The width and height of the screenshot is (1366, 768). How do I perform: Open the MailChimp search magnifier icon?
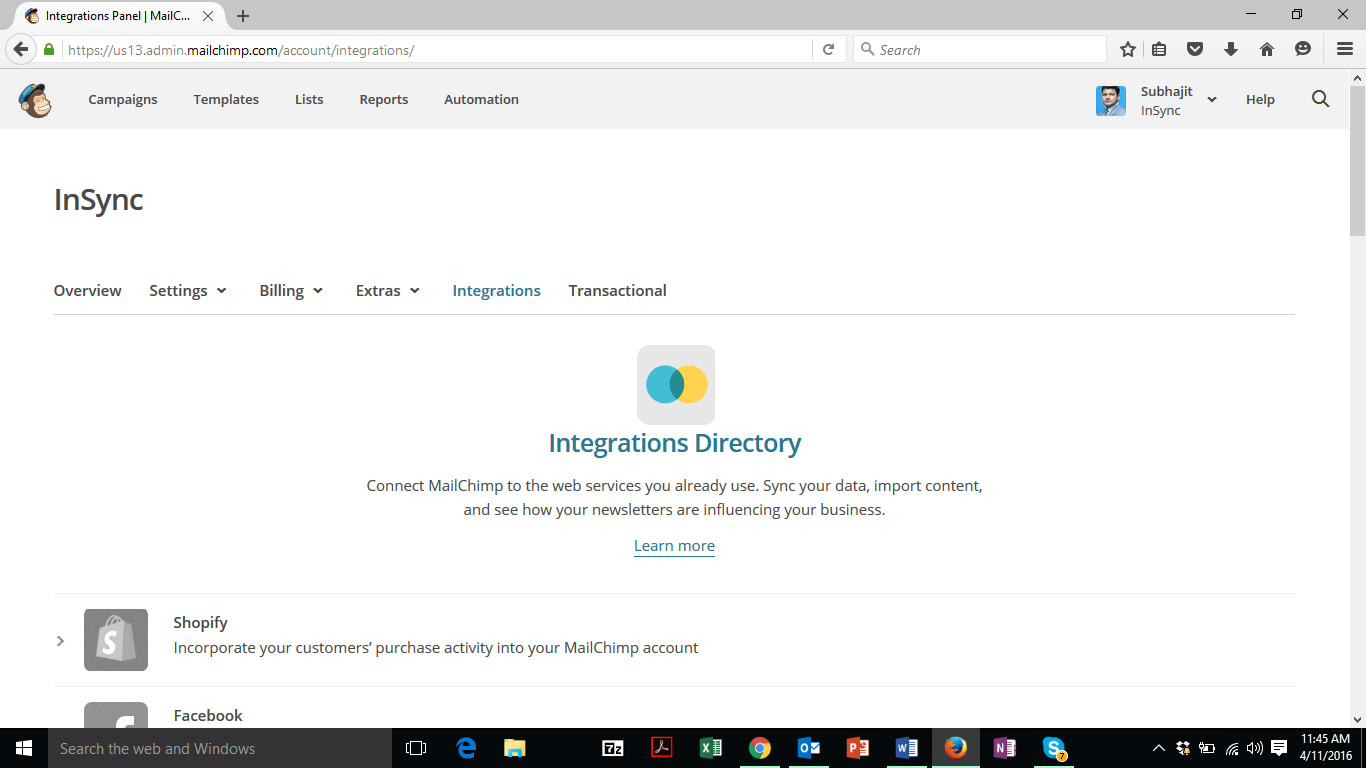1320,99
